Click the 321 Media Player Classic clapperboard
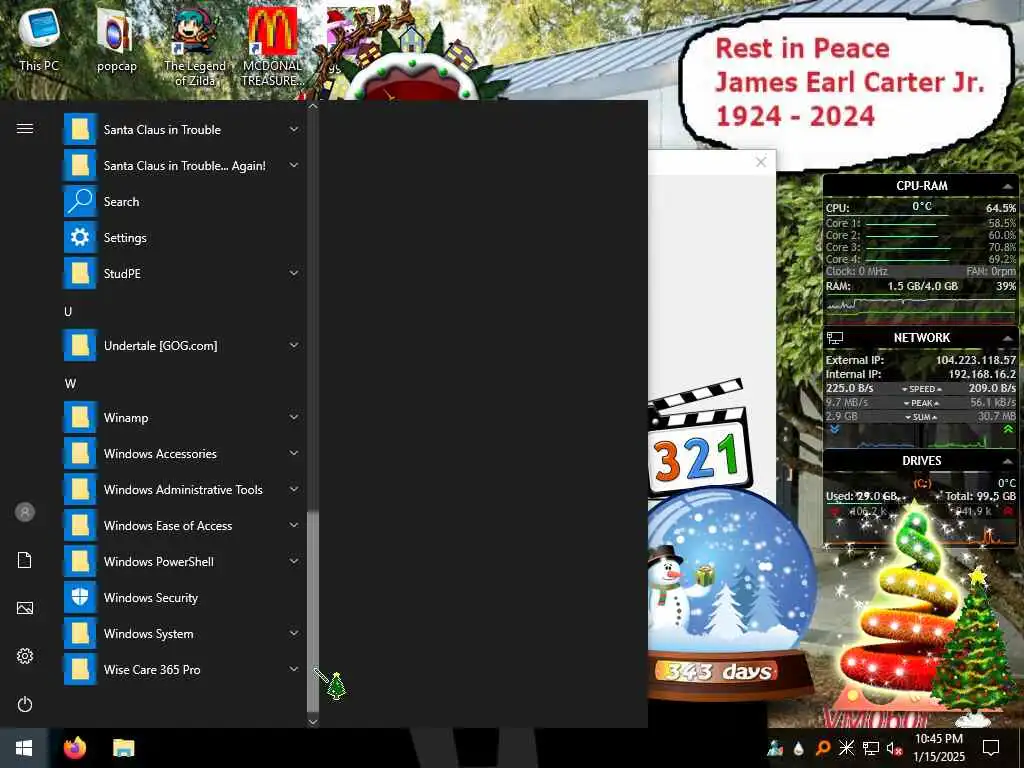The height and width of the screenshot is (768, 1024). point(699,439)
